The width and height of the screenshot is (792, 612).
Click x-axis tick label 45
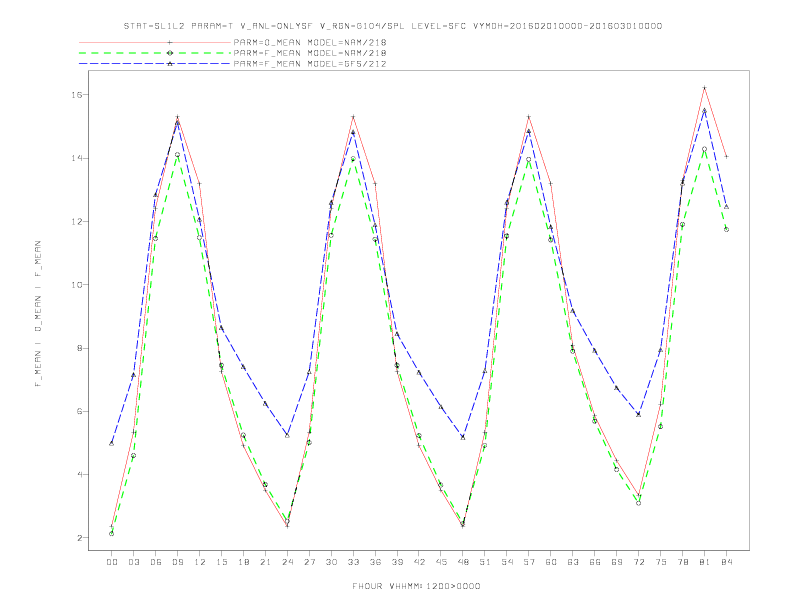[x=441, y=562]
